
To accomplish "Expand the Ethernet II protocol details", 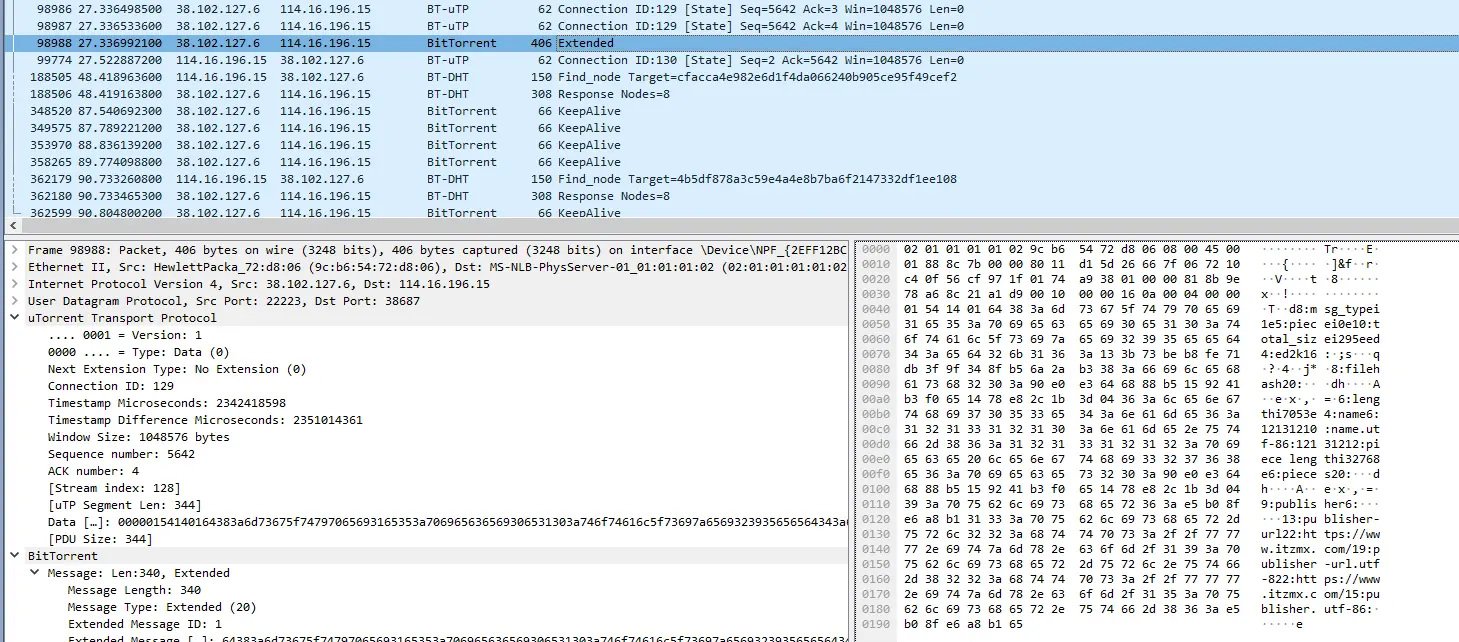I will (x=14, y=267).
